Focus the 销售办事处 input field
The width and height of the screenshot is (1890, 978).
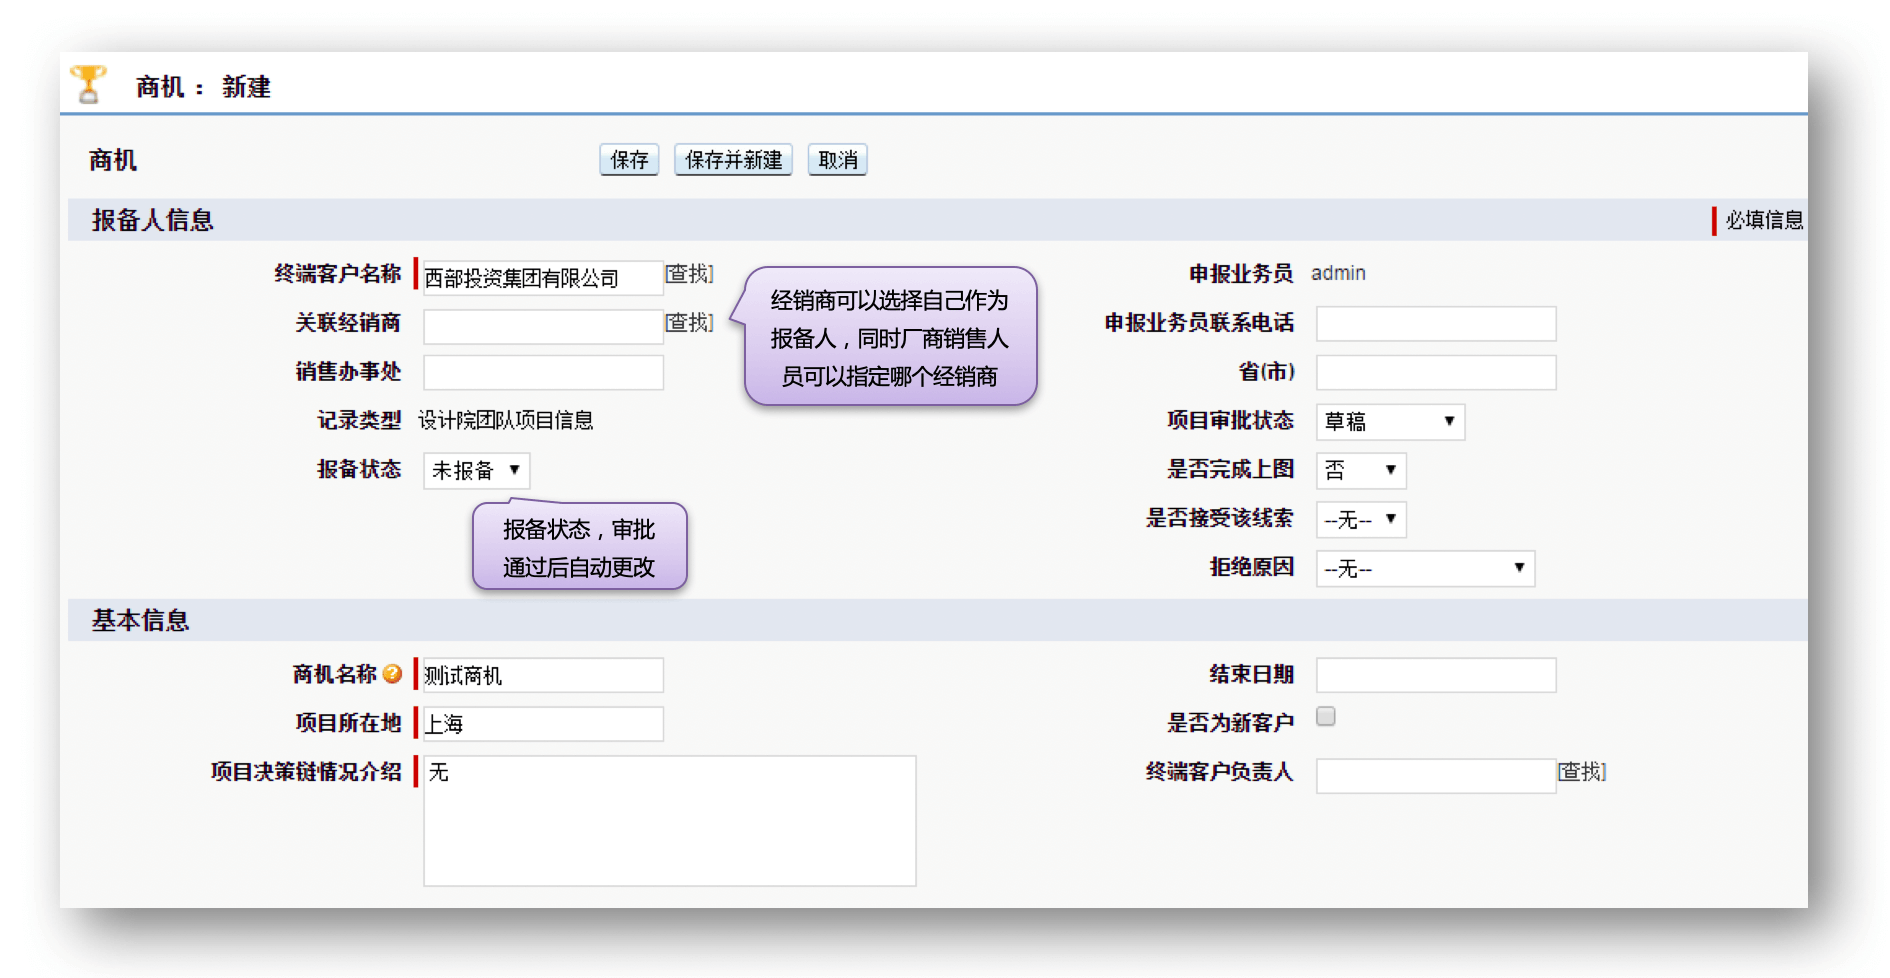pyautogui.click(x=543, y=373)
